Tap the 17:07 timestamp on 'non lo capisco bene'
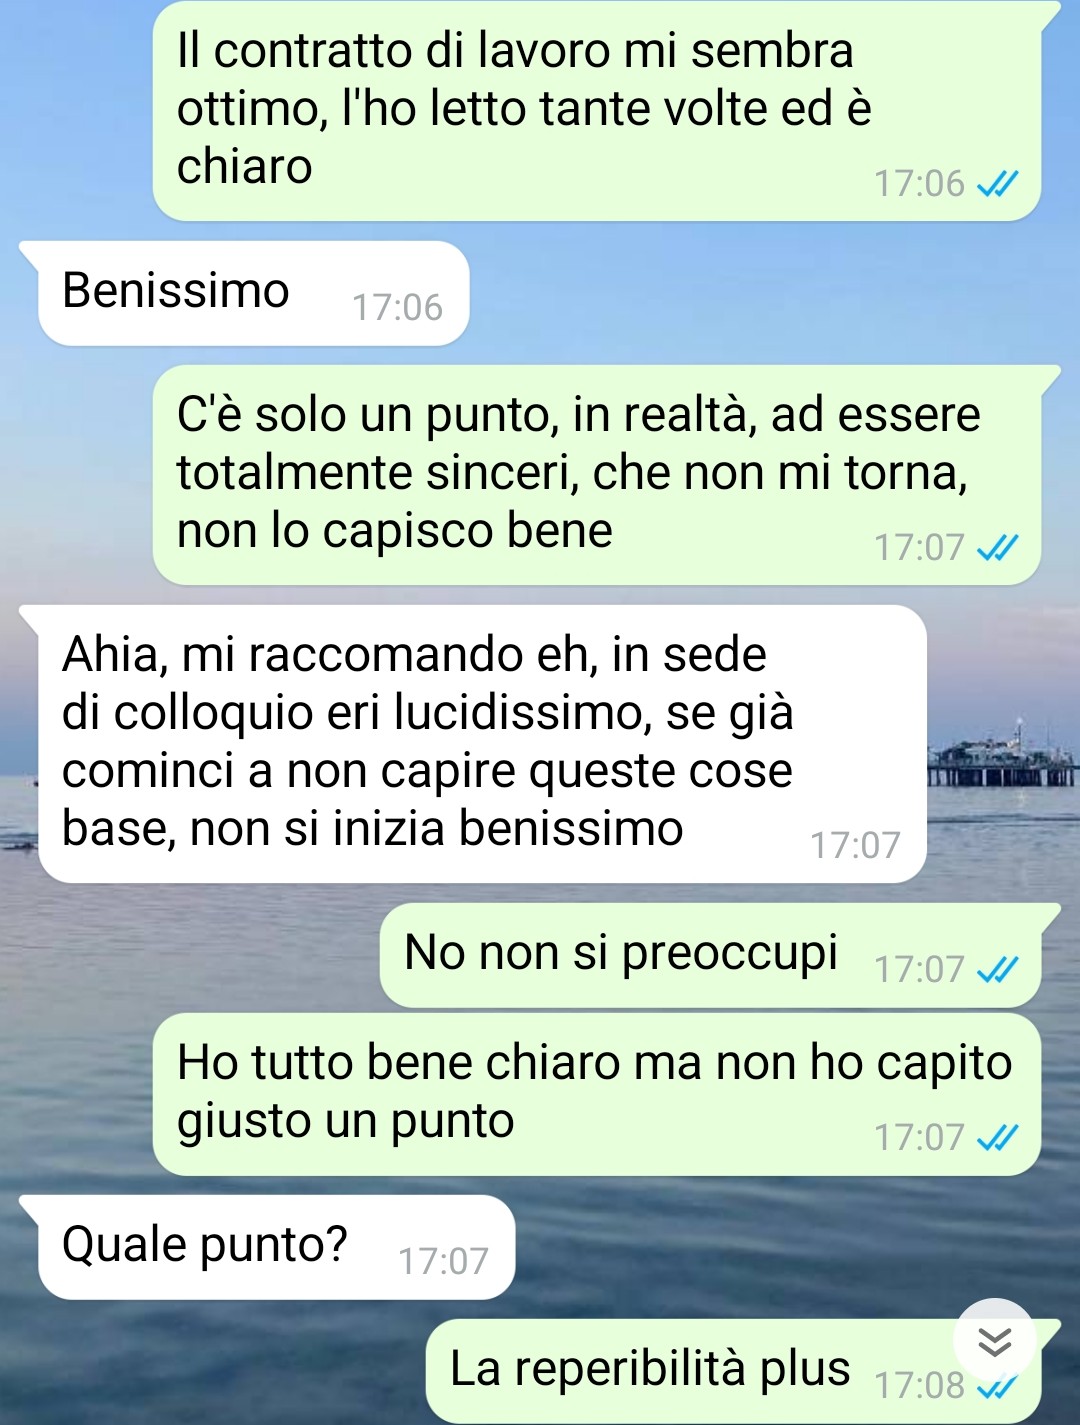1080x1425 pixels. [x=919, y=548]
